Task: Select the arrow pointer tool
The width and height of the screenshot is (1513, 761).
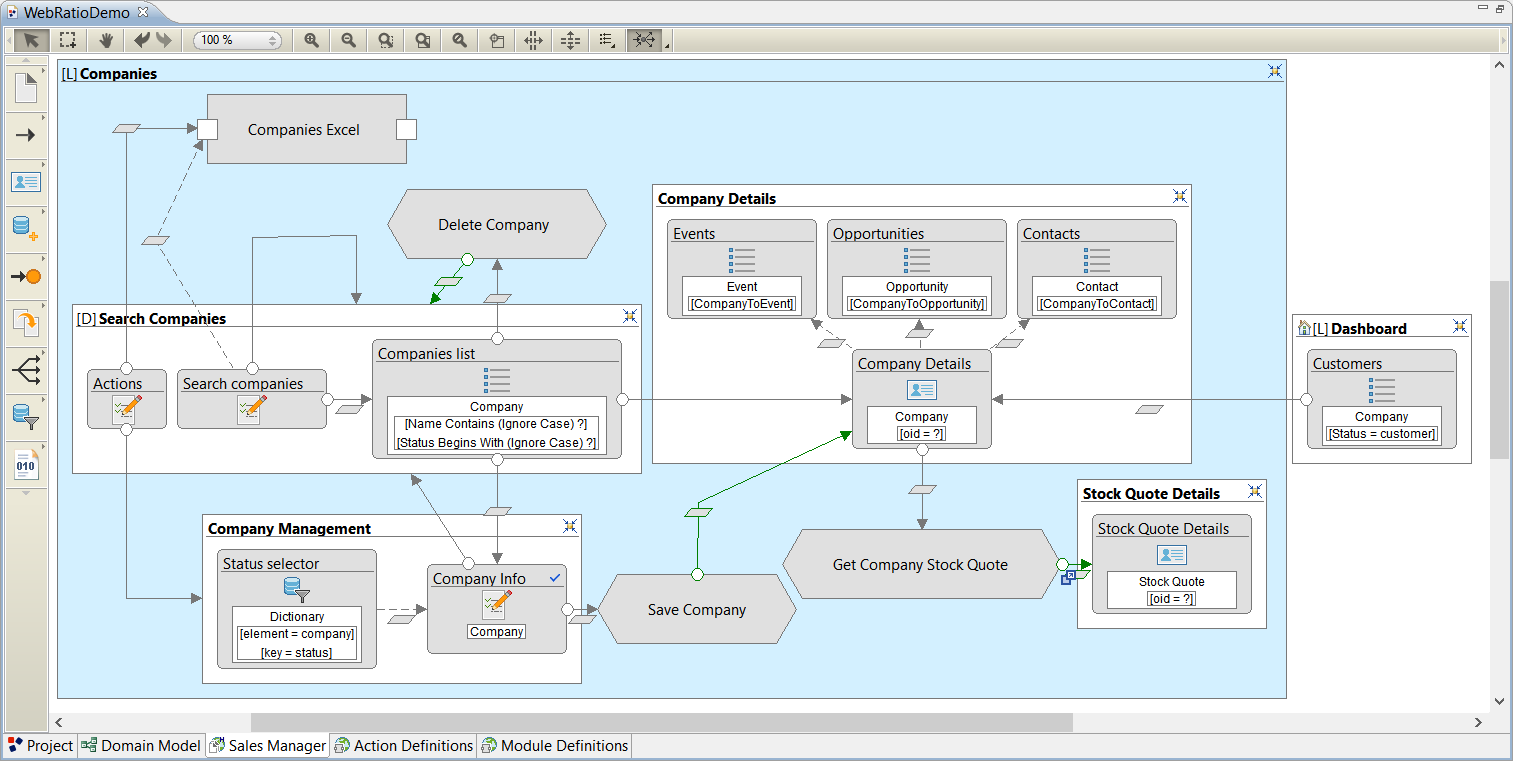Action: click(x=31, y=40)
